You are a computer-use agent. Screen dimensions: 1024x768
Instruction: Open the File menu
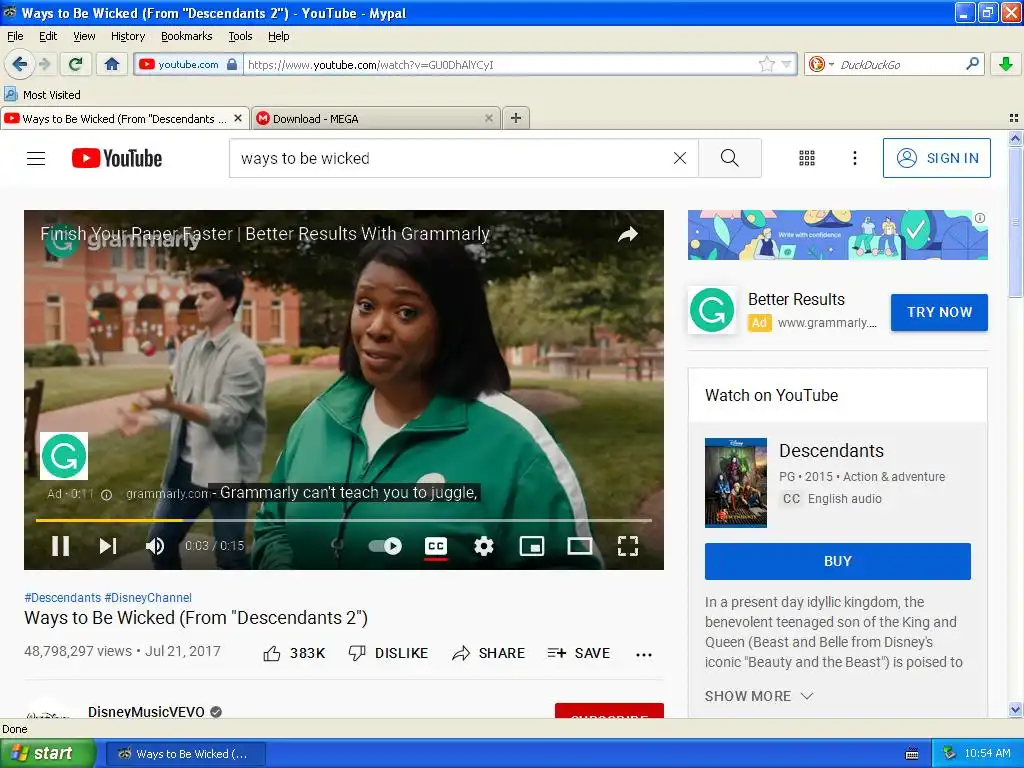tap(15, 36)
